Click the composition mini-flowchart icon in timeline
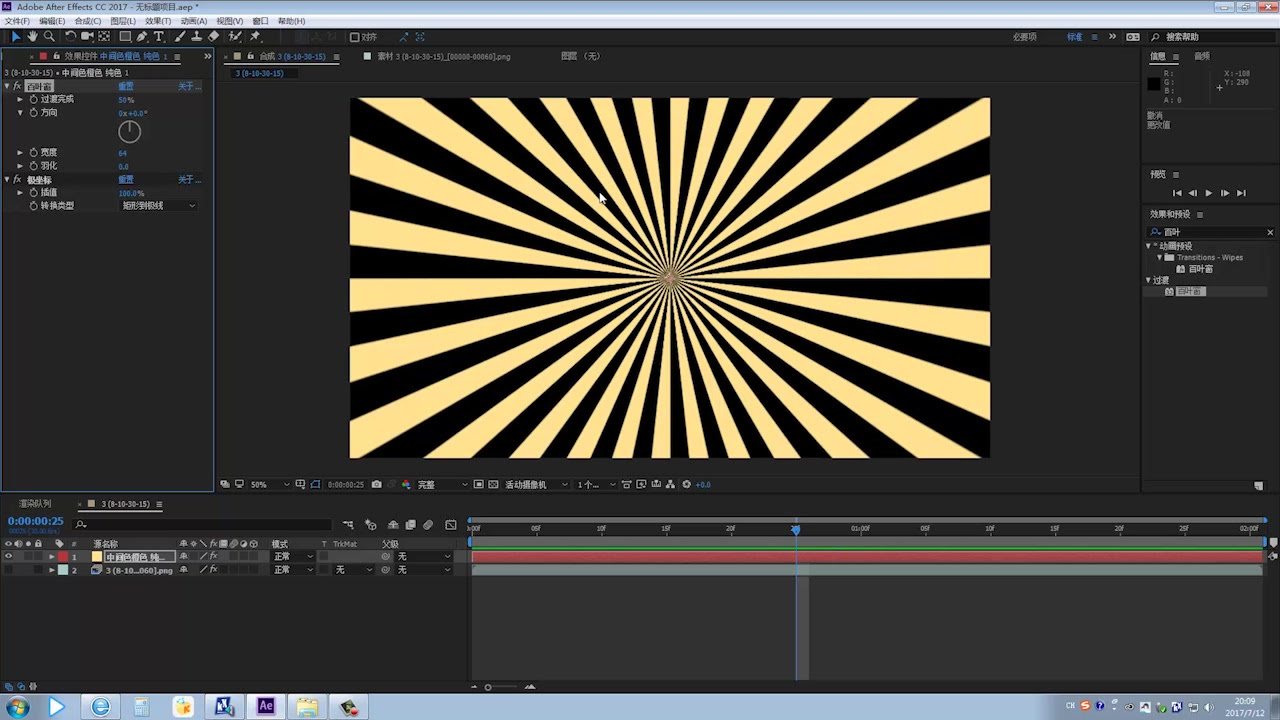The height and width of the screenshot is (720, 1280). point(348,525)
